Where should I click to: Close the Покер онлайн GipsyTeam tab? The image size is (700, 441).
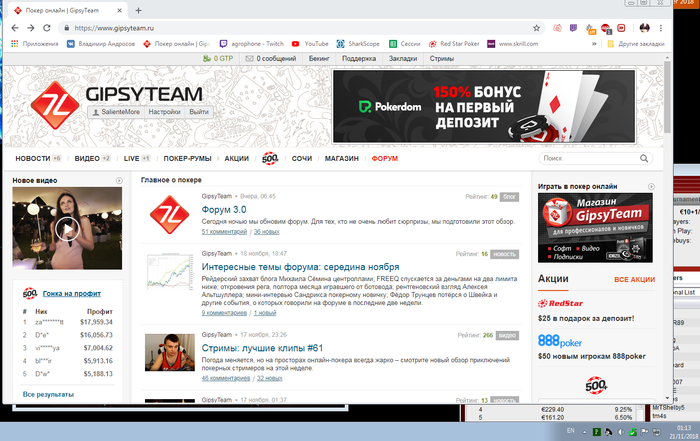pyautogui.click(x=119, y=10)
